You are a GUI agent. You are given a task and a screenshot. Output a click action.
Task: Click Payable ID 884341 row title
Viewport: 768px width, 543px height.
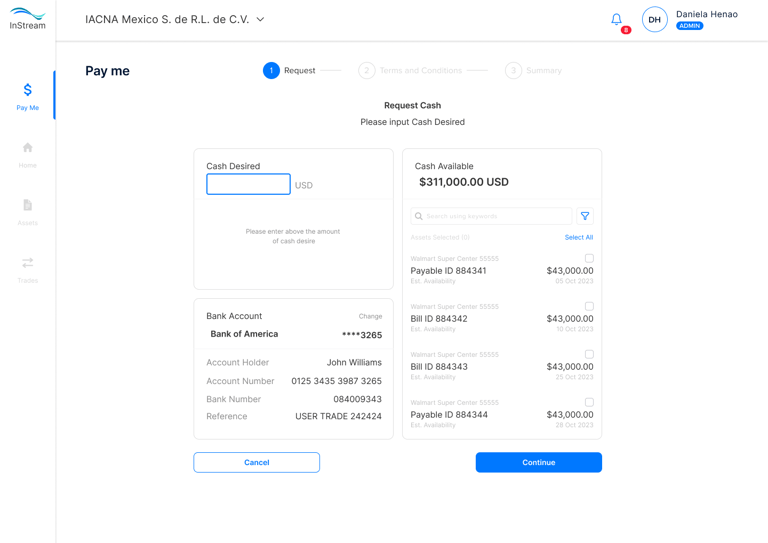pos(448,271)
